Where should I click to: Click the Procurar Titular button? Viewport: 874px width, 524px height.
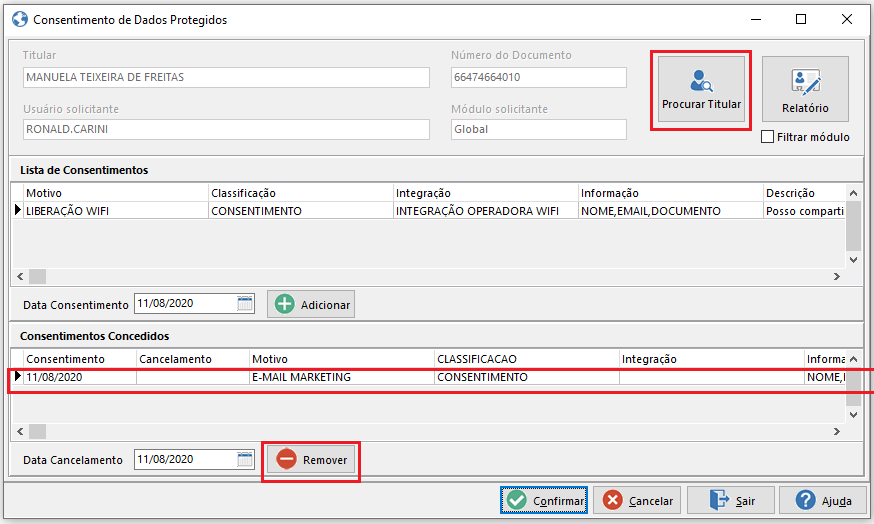click(701, 89)
